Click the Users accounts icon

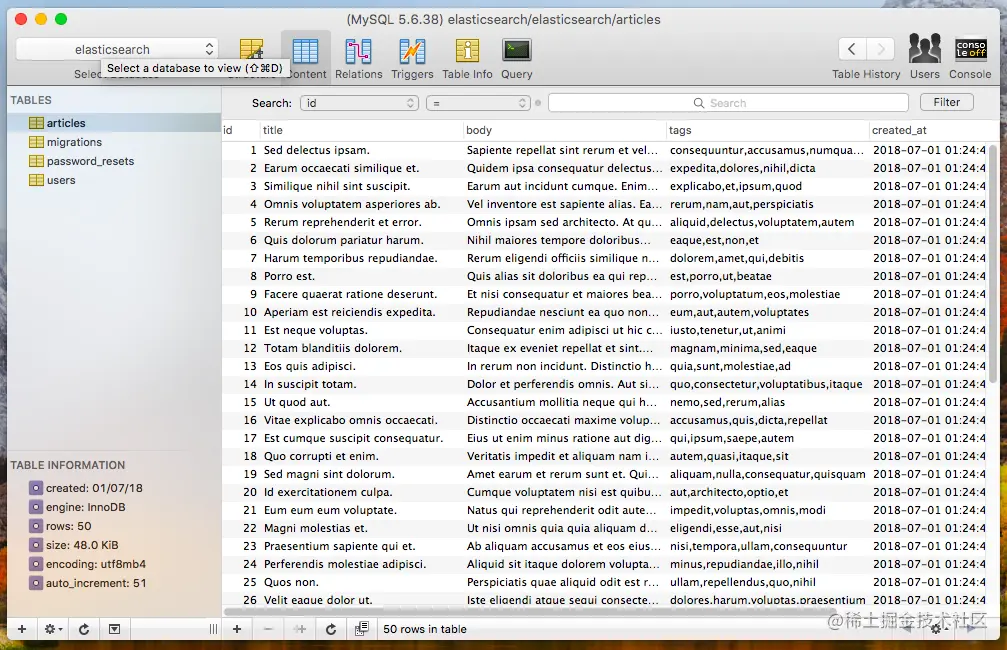(x=924, y=57)
